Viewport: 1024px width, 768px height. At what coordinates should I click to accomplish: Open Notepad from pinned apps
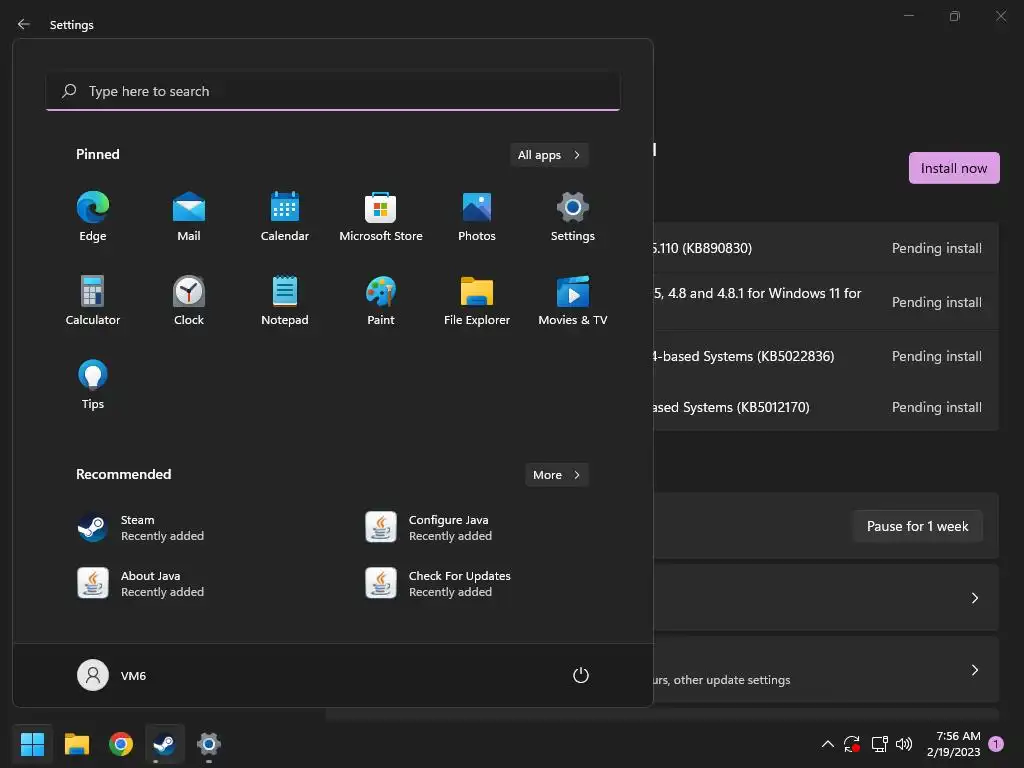[285, 301]
